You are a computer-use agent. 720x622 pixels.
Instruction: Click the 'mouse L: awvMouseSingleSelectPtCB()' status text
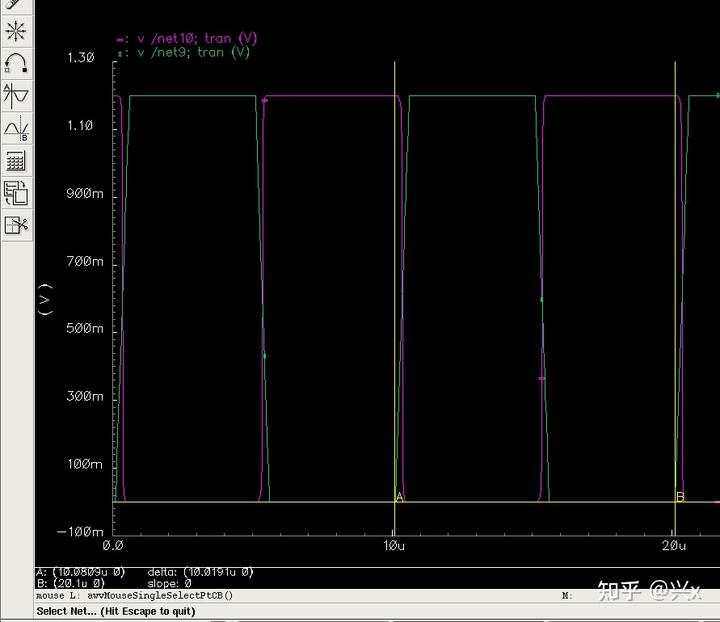point(135,596)
